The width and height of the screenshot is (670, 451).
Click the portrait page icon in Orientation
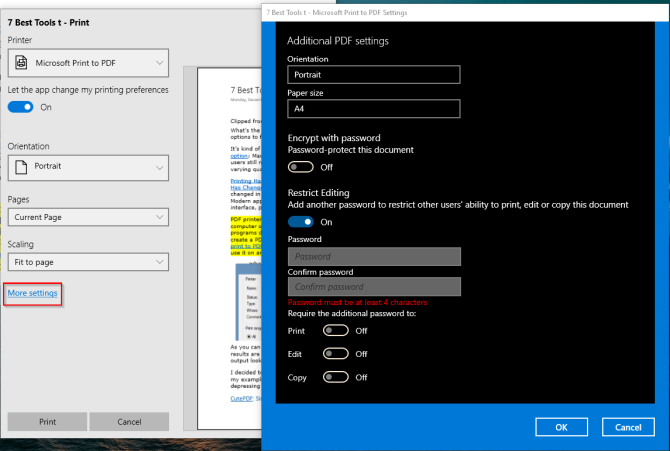pos(21,166)
